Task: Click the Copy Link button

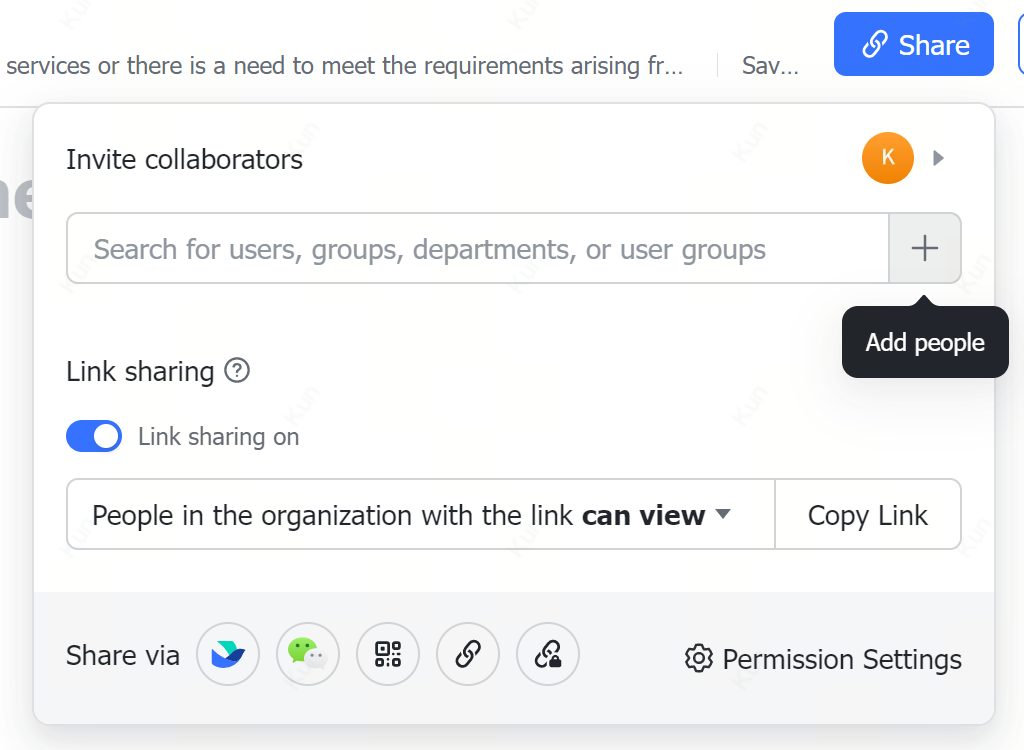Action: point(867,515)
